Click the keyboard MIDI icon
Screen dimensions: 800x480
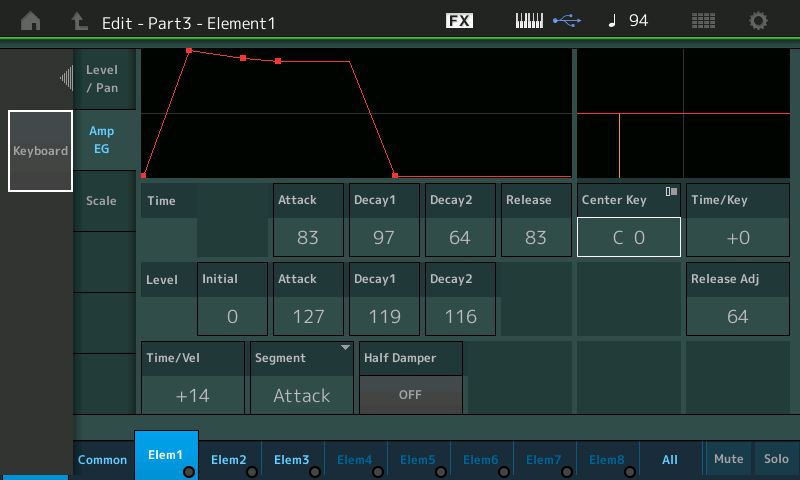point(532,21)
